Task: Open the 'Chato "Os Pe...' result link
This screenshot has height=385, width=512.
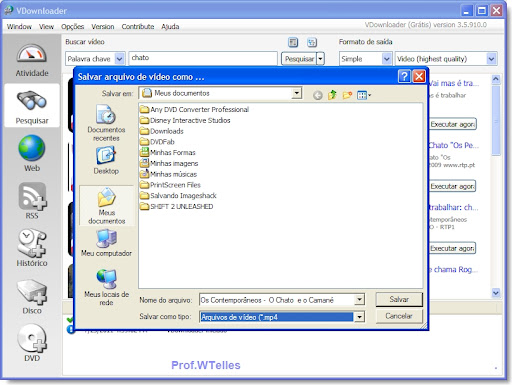Action: pyautogui.click(x=454, y=145)
